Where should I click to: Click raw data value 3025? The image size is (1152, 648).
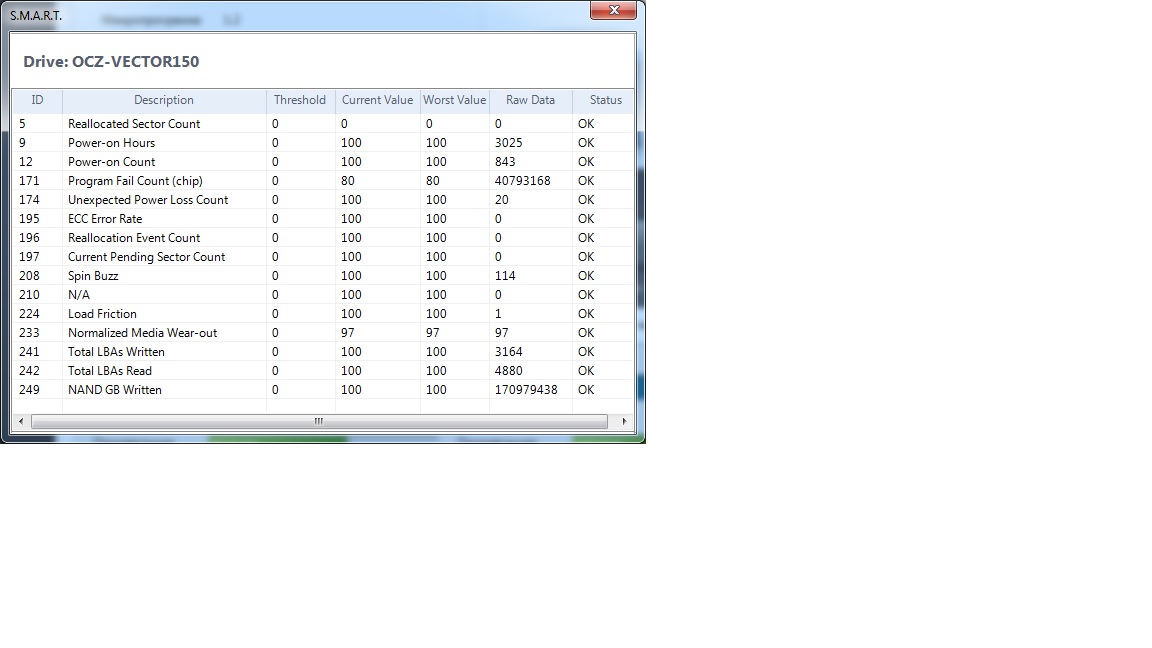[x=508, y=143]
